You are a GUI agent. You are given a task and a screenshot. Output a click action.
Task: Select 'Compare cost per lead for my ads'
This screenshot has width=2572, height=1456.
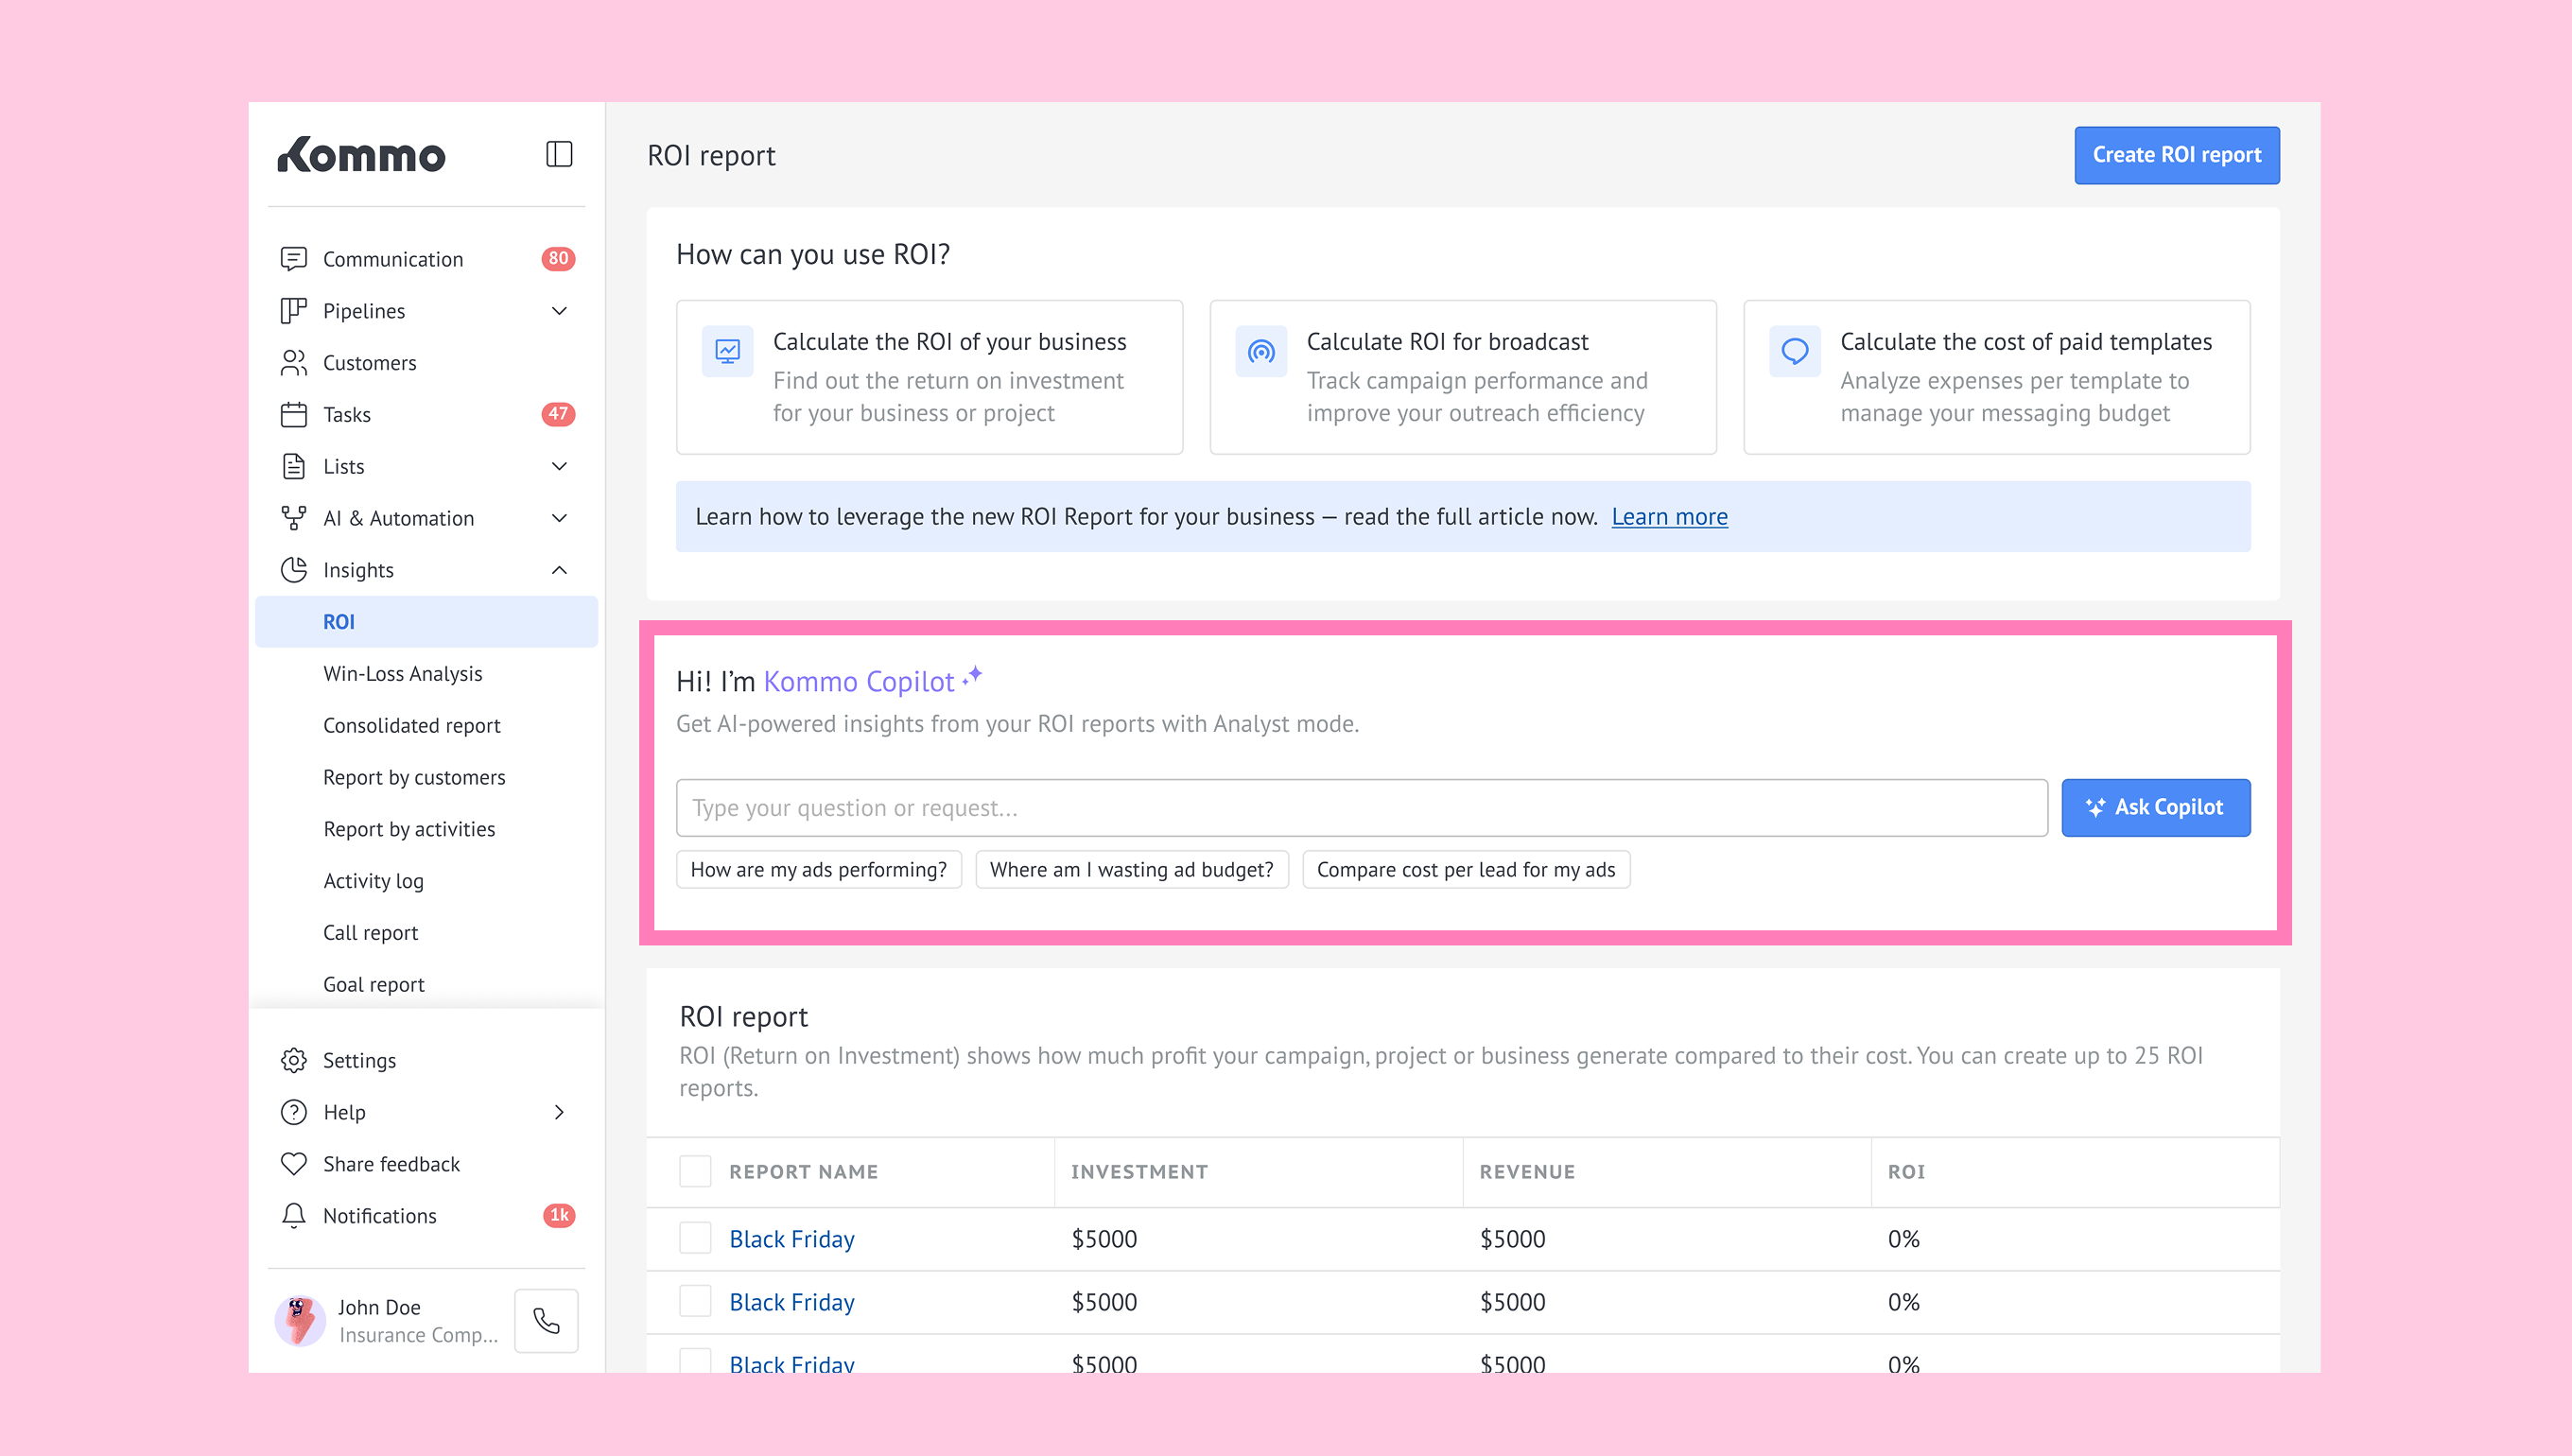point(1466,869)
